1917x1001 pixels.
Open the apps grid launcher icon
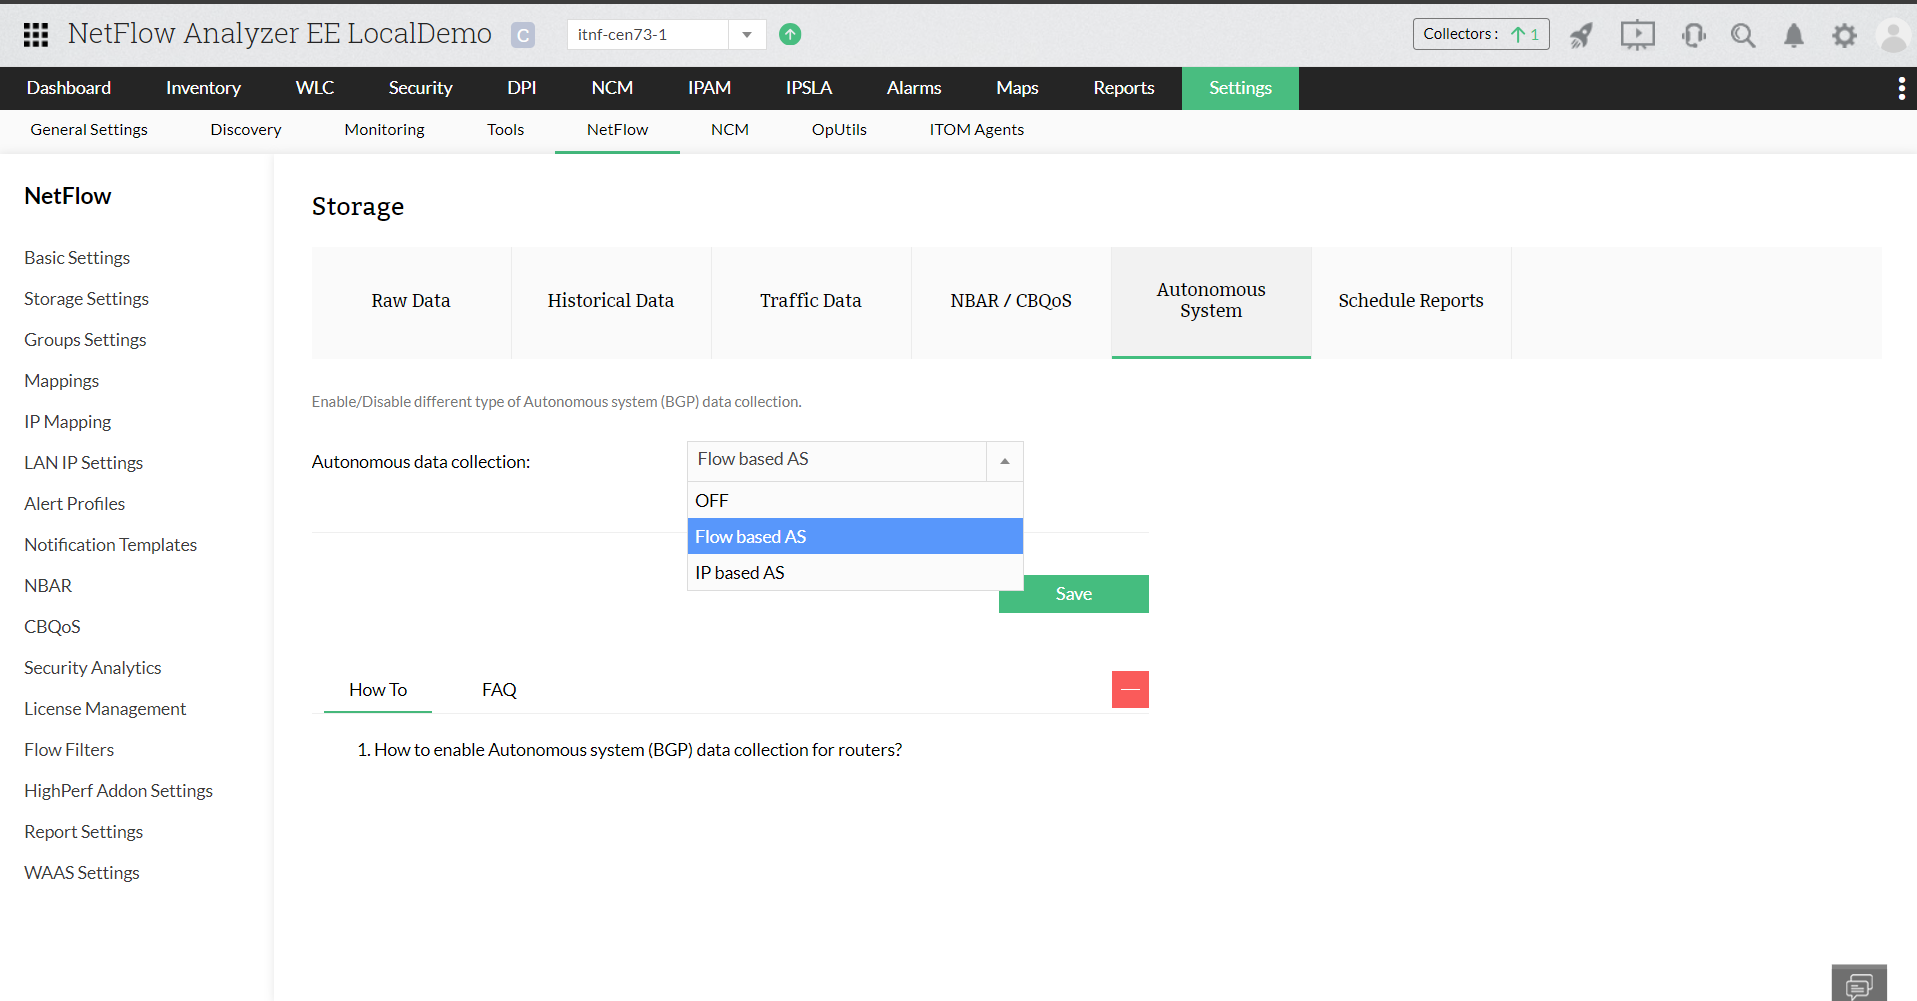(x=36, y=35)
